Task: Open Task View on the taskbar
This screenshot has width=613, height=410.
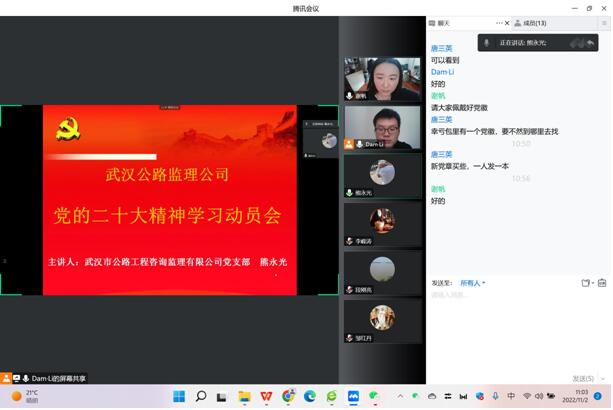Action: tap(222, 397)
